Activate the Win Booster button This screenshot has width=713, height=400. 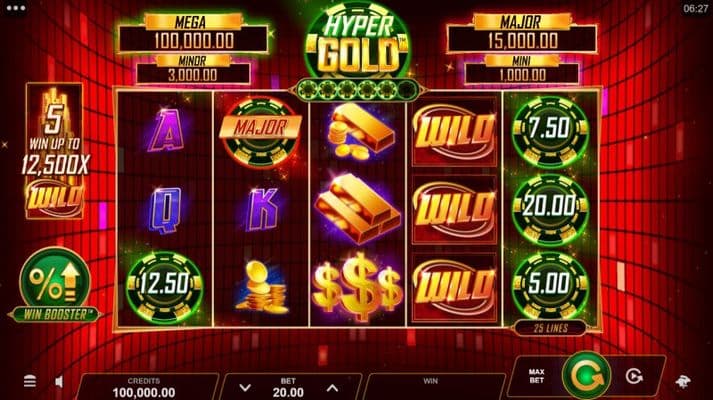pyautogui.click(x=55, y=285)
